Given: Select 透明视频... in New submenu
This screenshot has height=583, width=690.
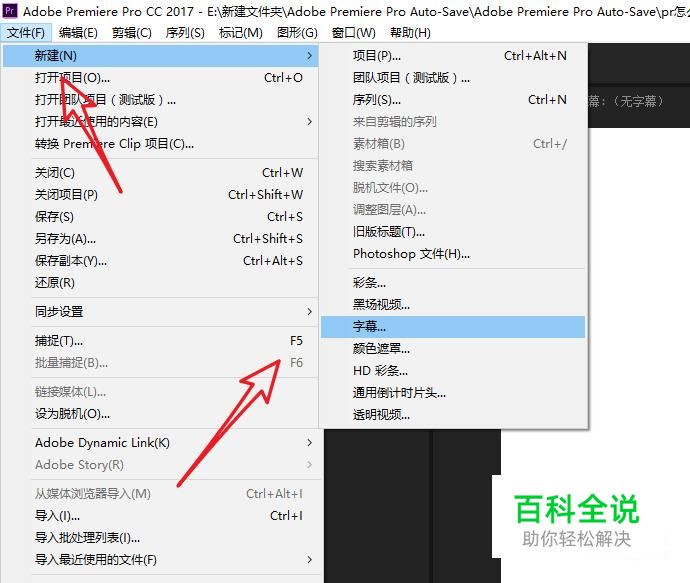Looking at the screenshot, I should click(453, 415).
